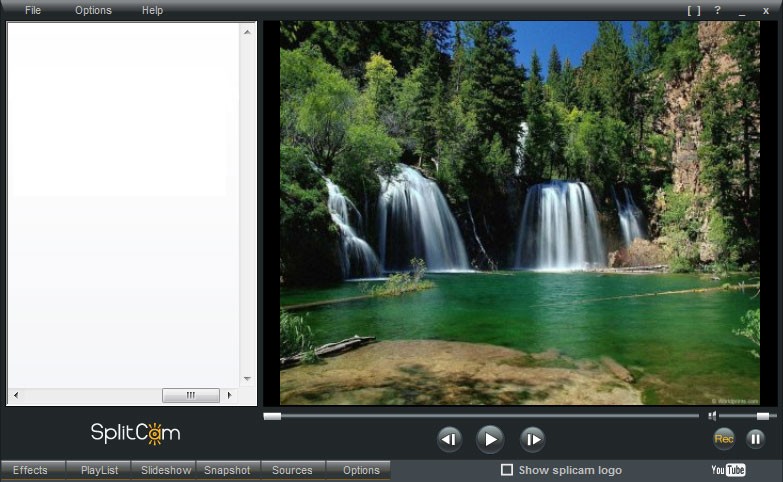Click the SplitCam logo
The width and height of the screenshot is (783, 482).
coord(135,433)
